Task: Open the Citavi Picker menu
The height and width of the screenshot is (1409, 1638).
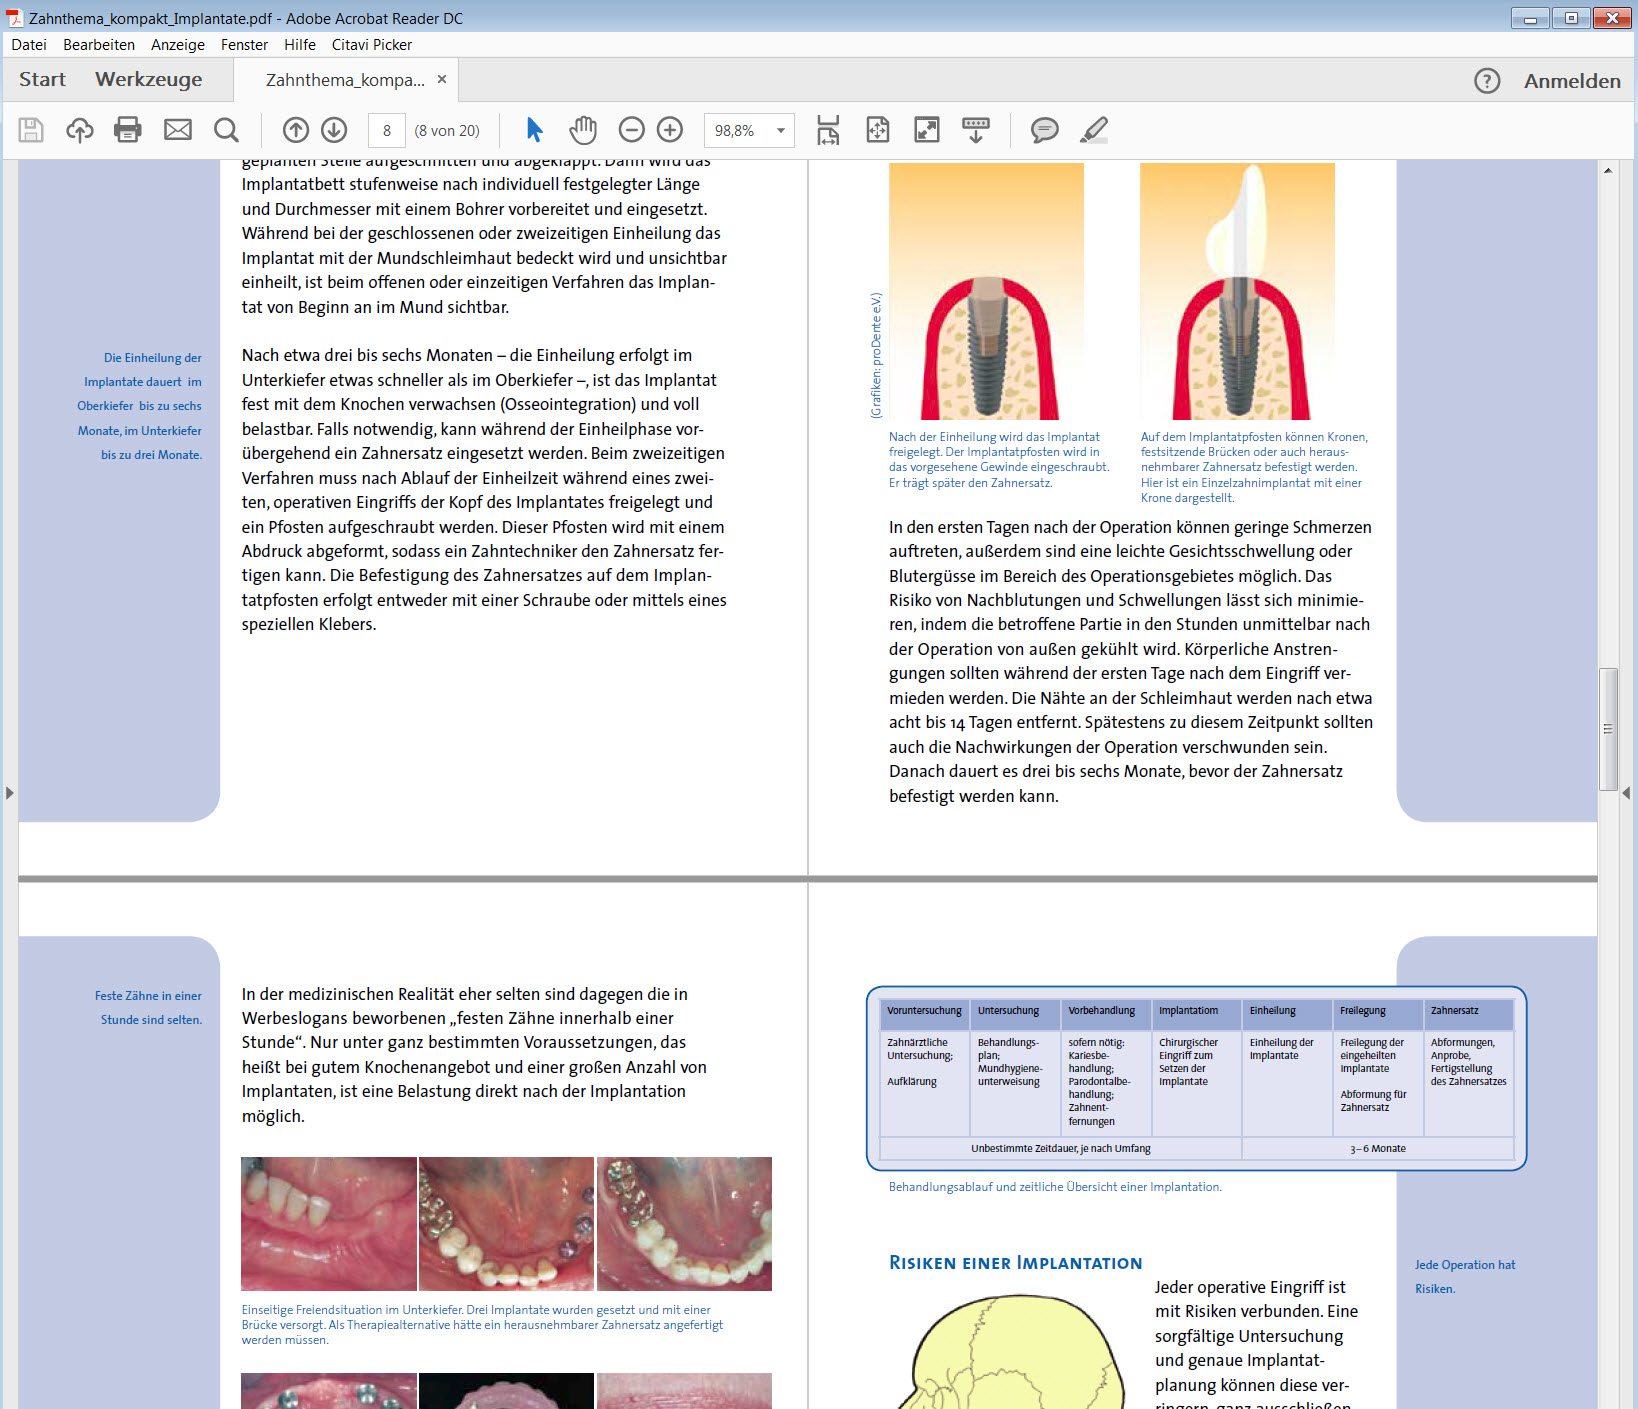Action: (x=372, y=45)
